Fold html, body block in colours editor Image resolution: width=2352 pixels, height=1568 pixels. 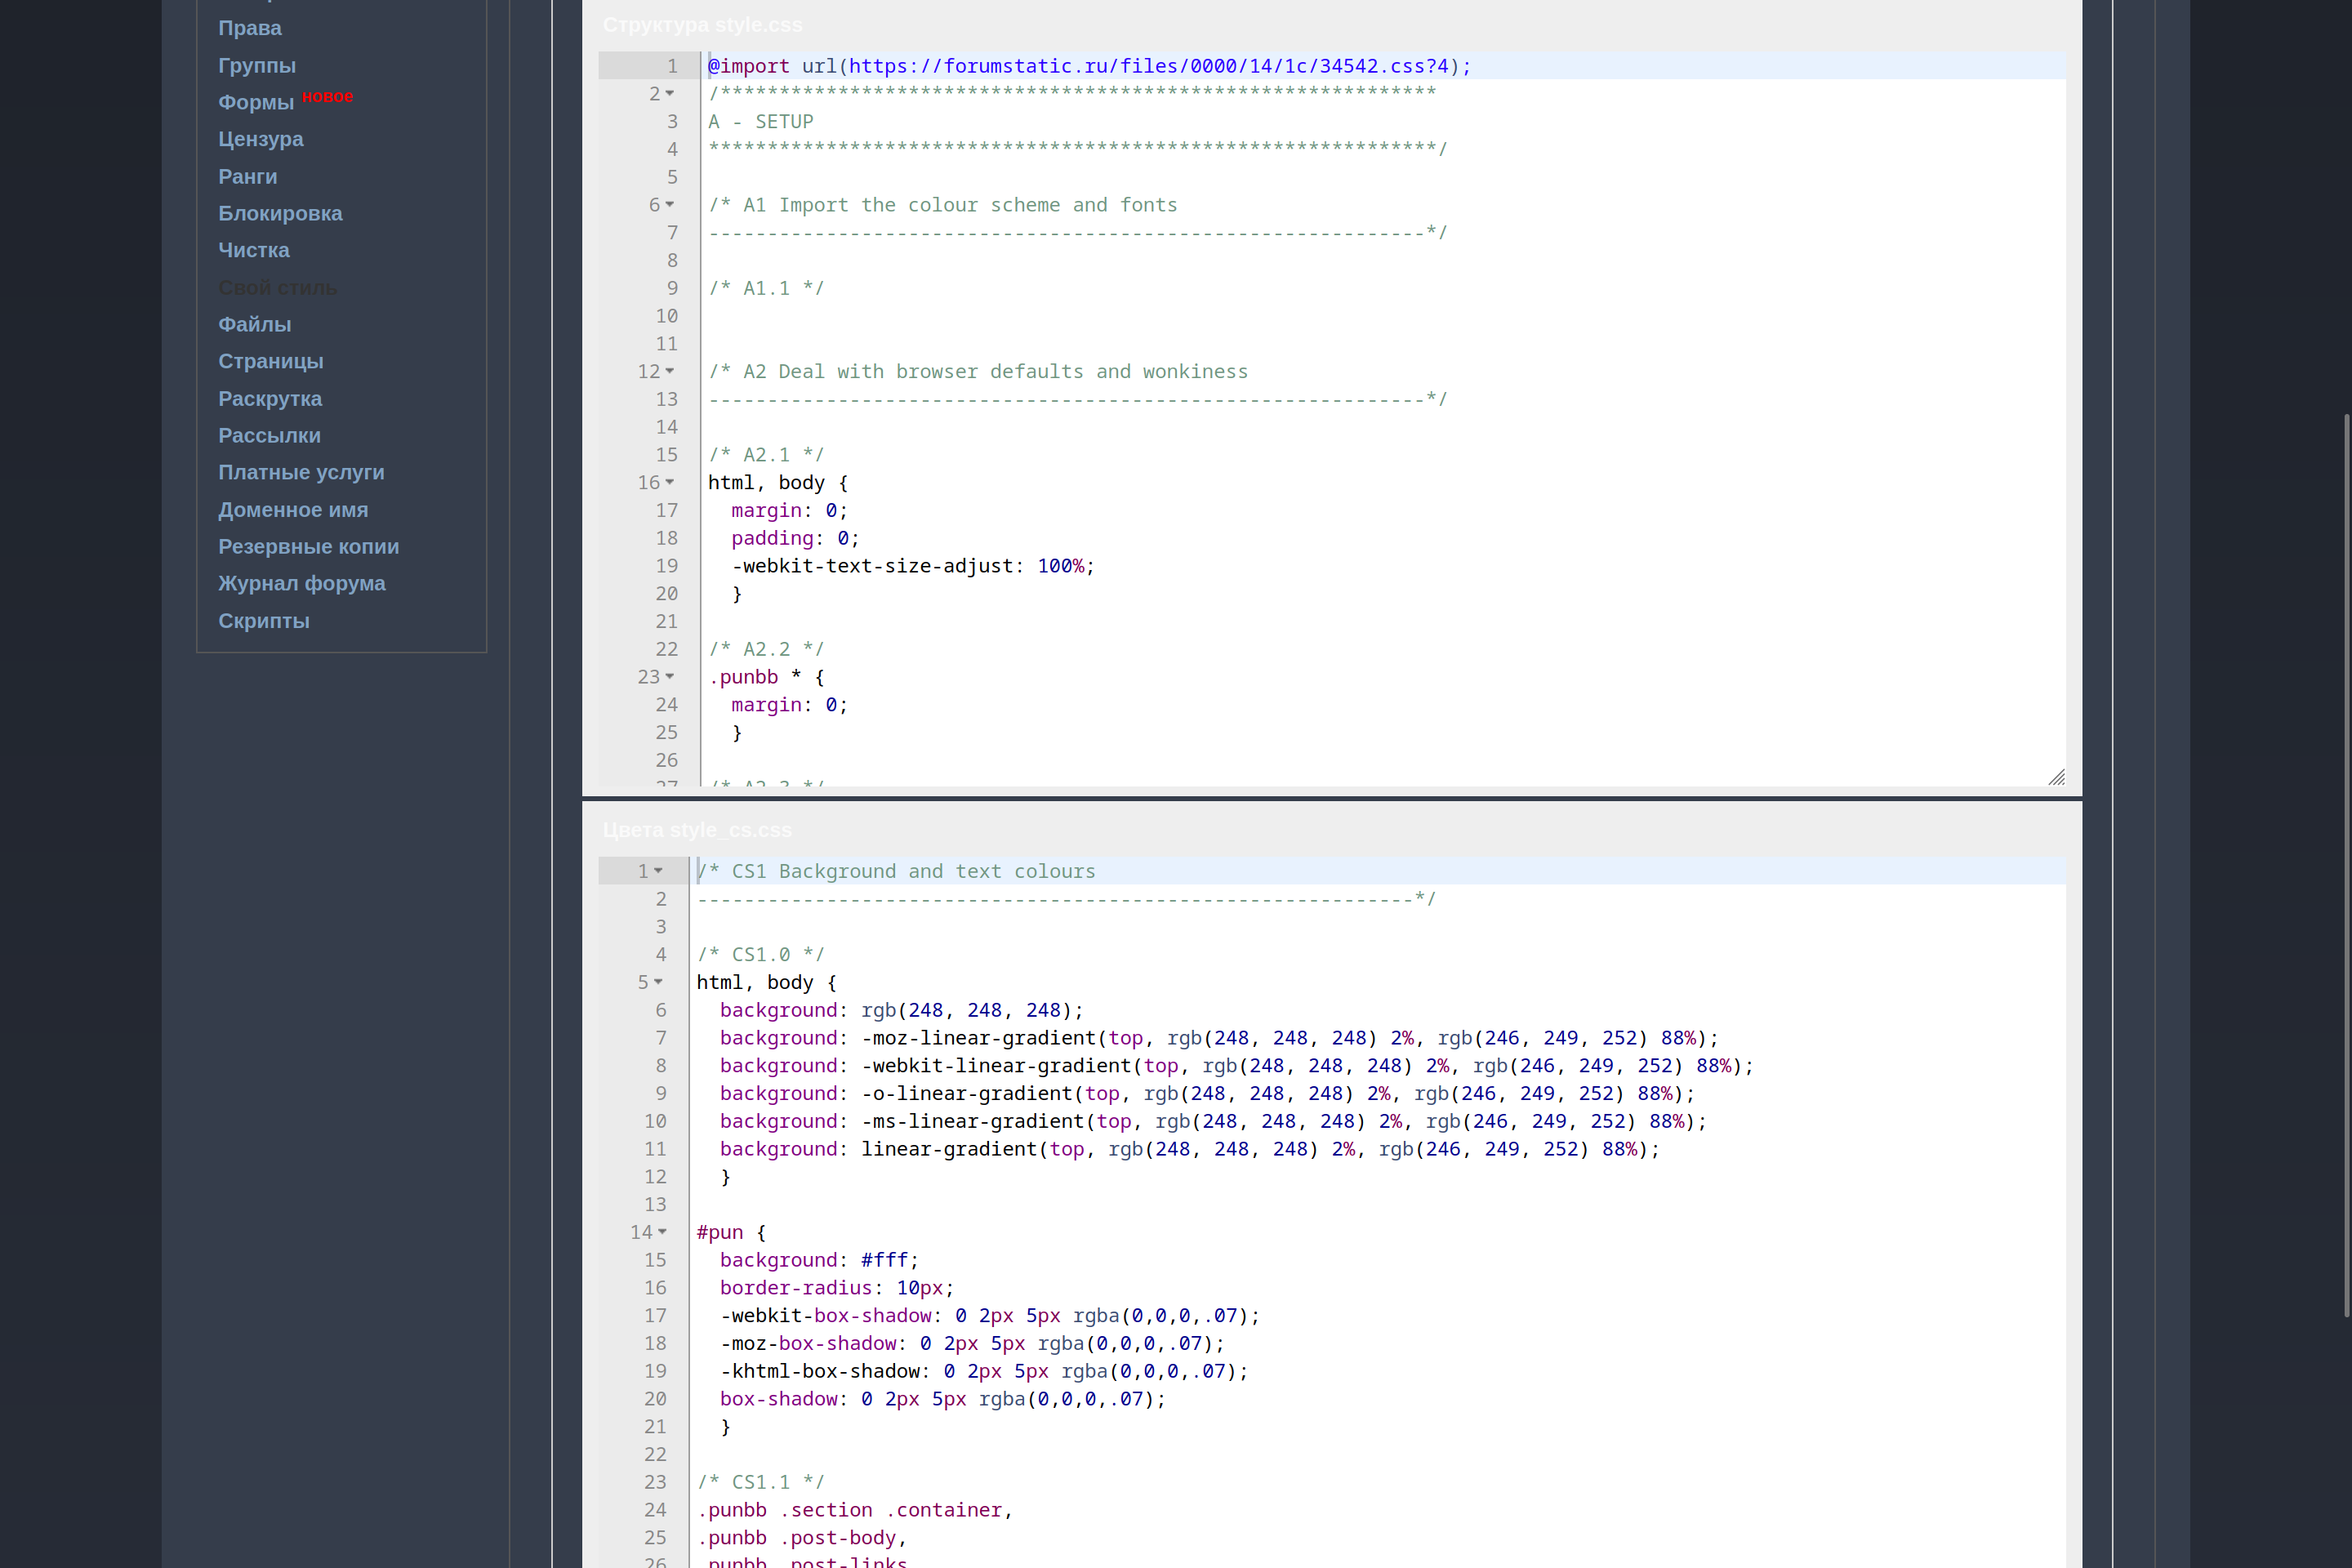click(658, 982)
